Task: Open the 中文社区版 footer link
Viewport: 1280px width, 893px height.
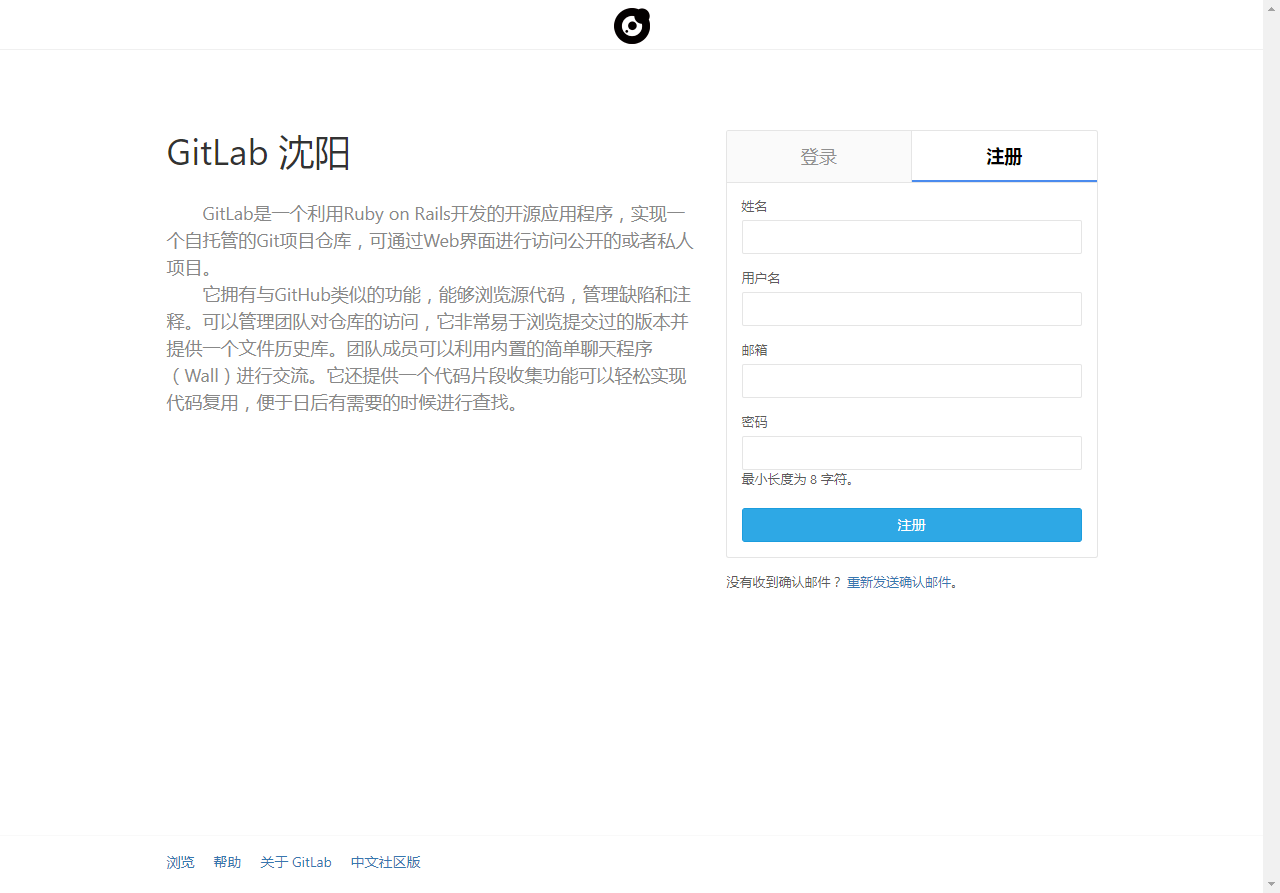Action: [x=386, y=862]
